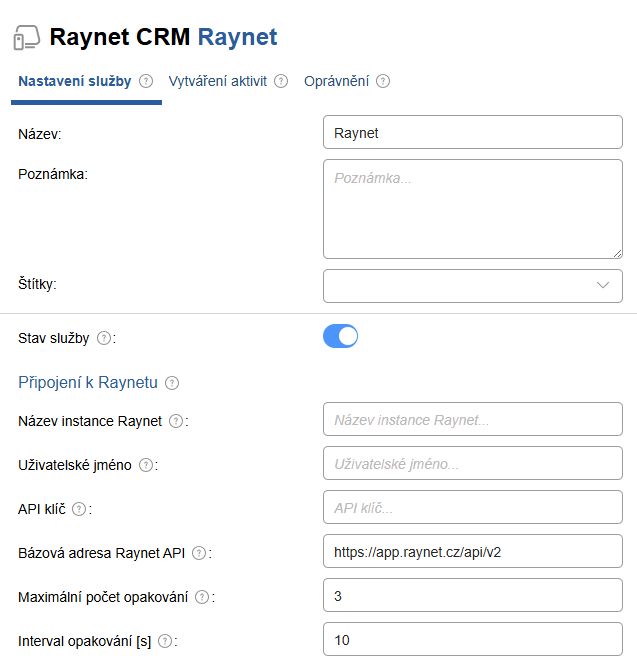Switch to Nastavení služby tab
The height and width of the screenshot is (669, 637).
click(75, 81)
